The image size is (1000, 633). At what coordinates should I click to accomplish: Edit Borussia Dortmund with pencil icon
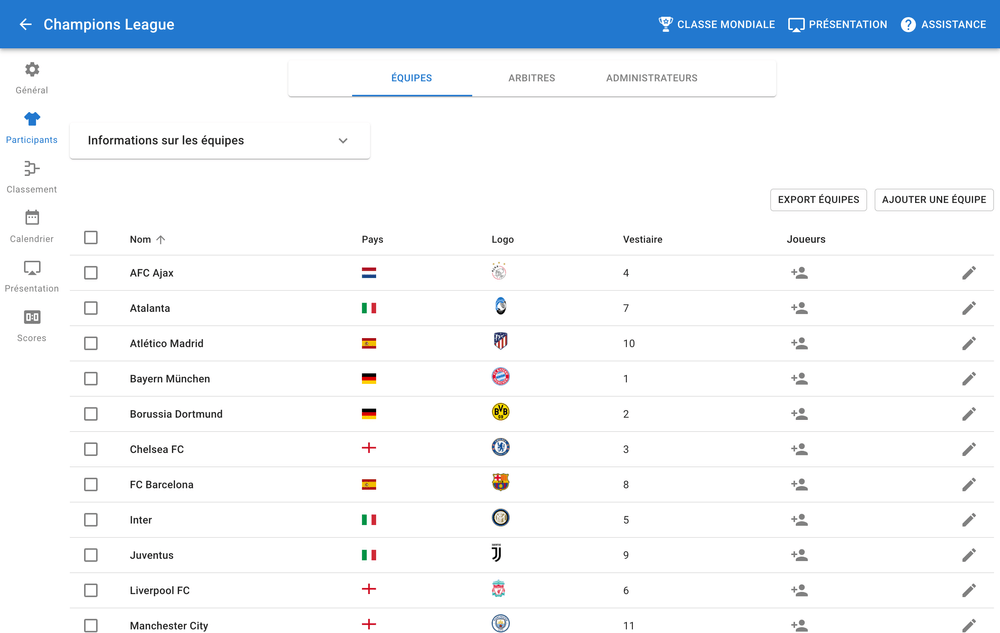coord(969,414)
